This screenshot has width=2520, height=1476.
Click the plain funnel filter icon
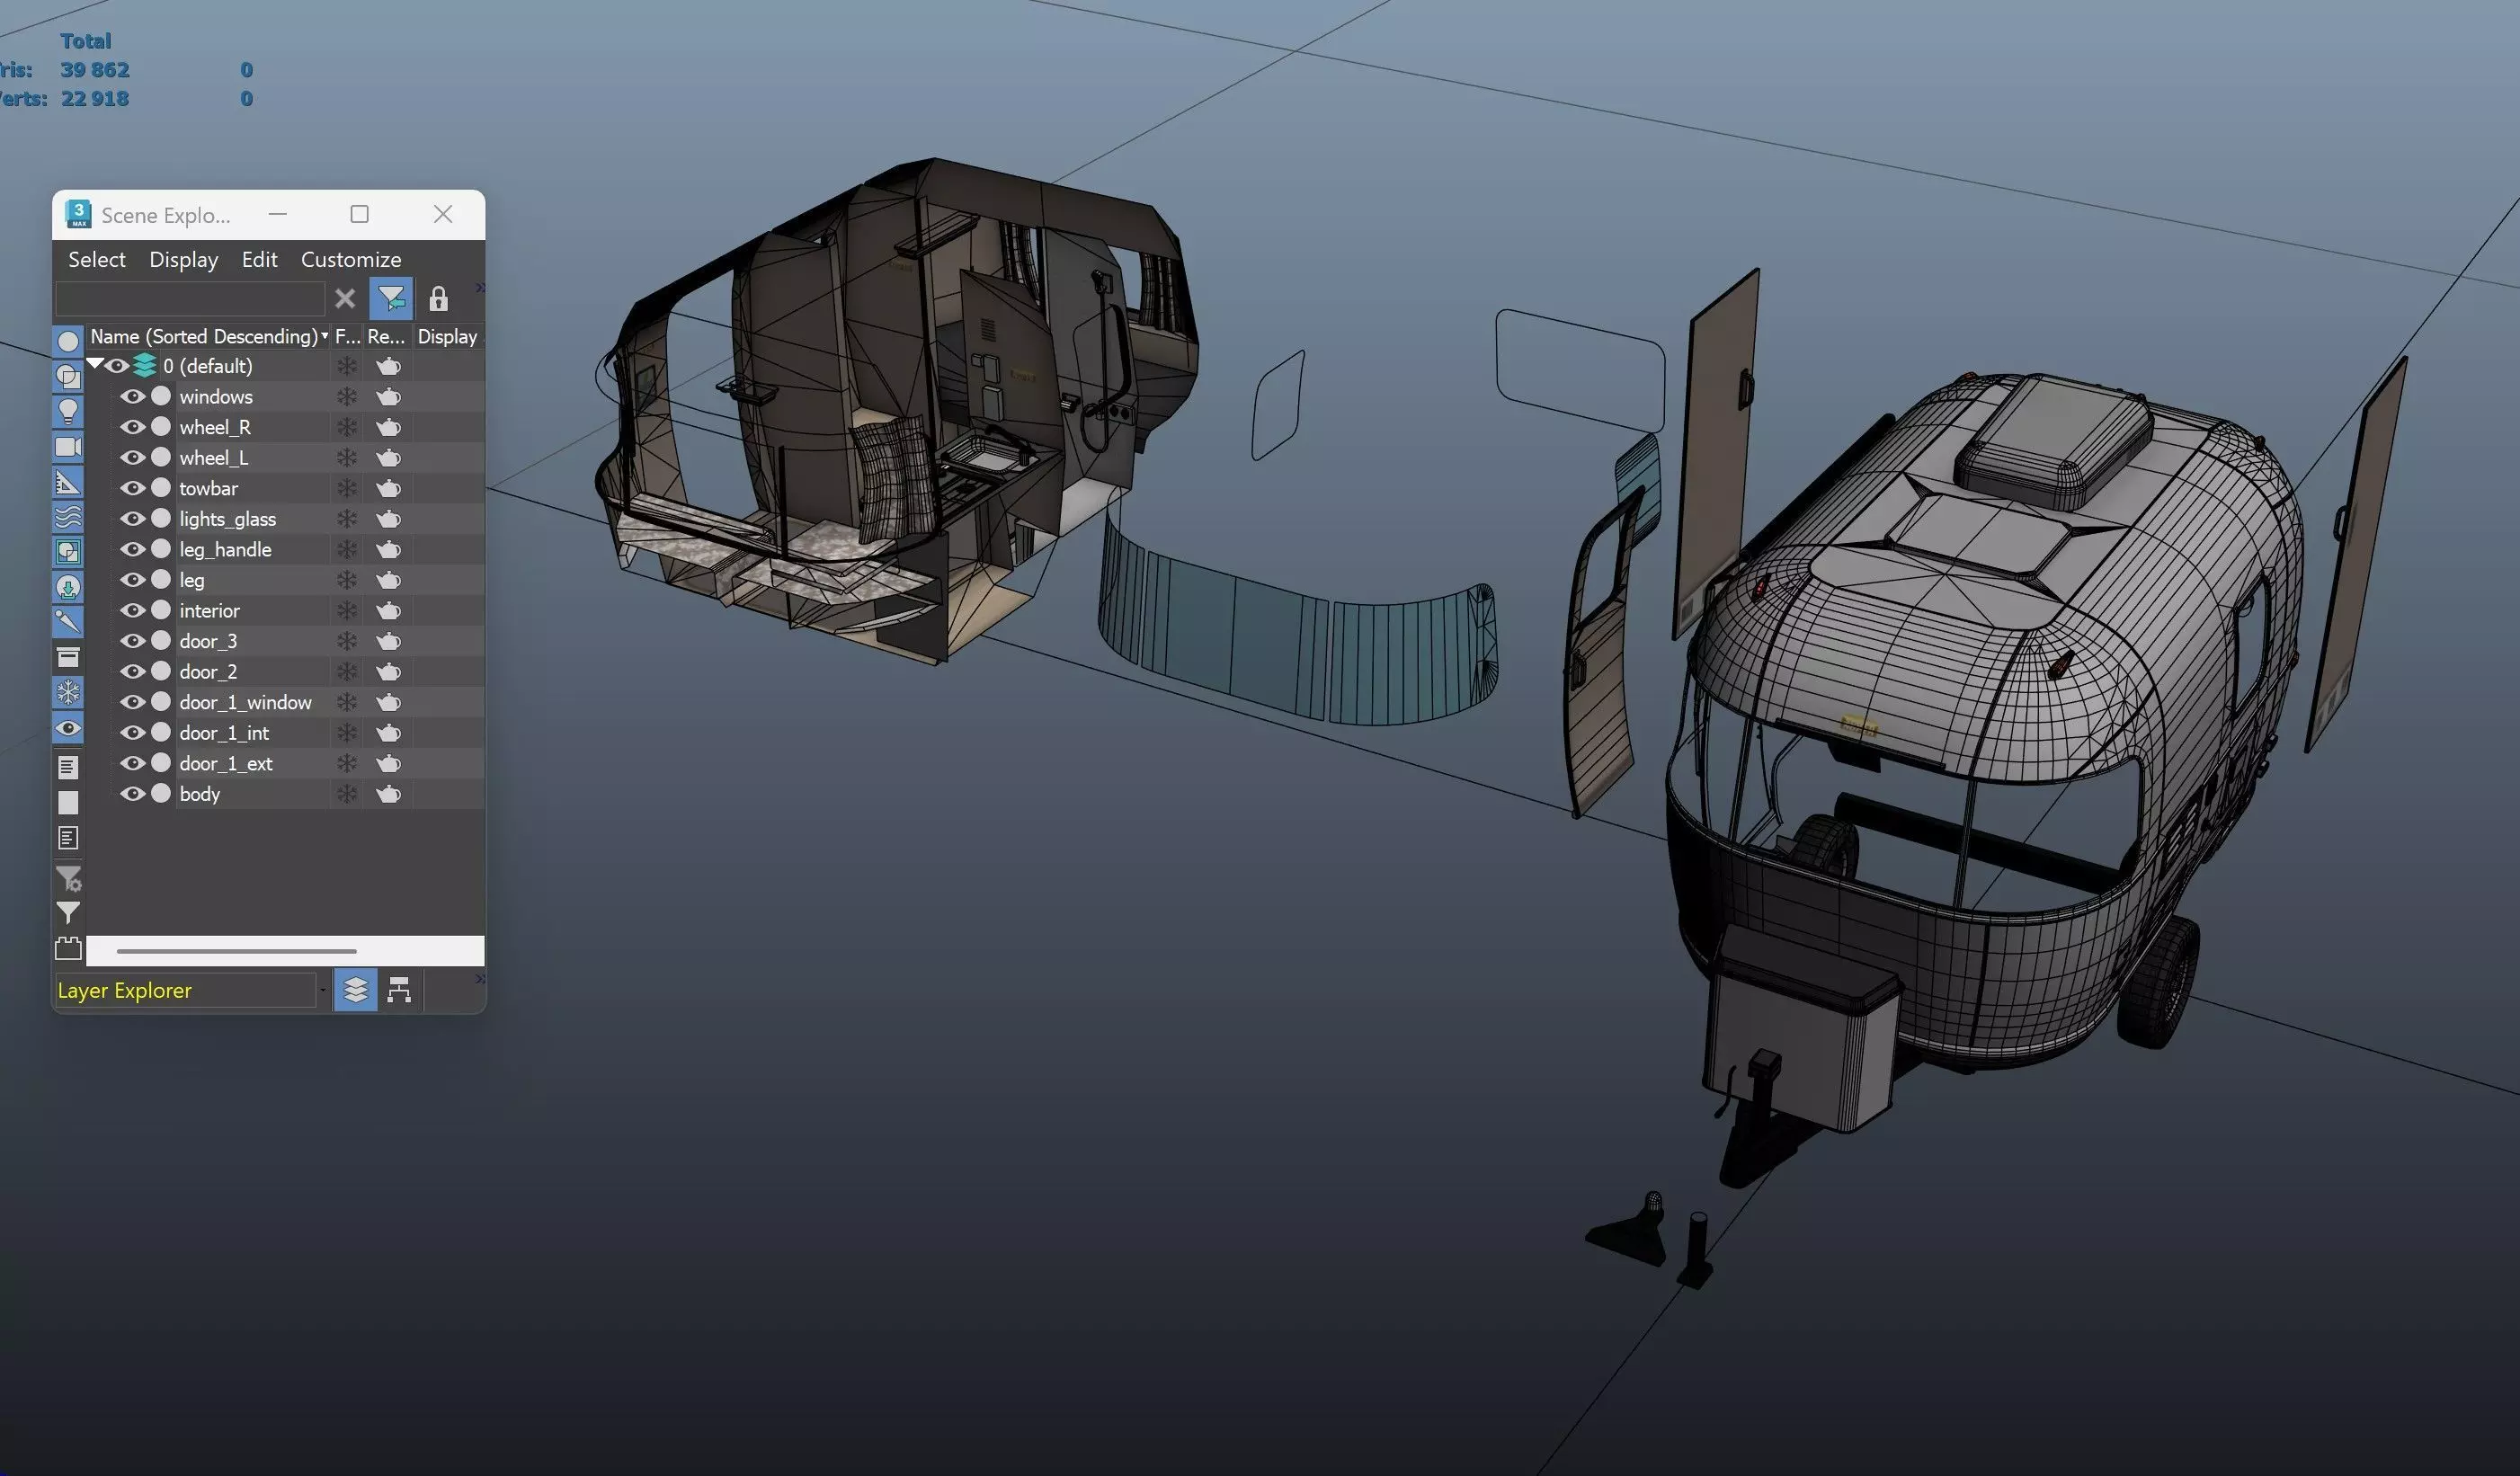(68, 913)
